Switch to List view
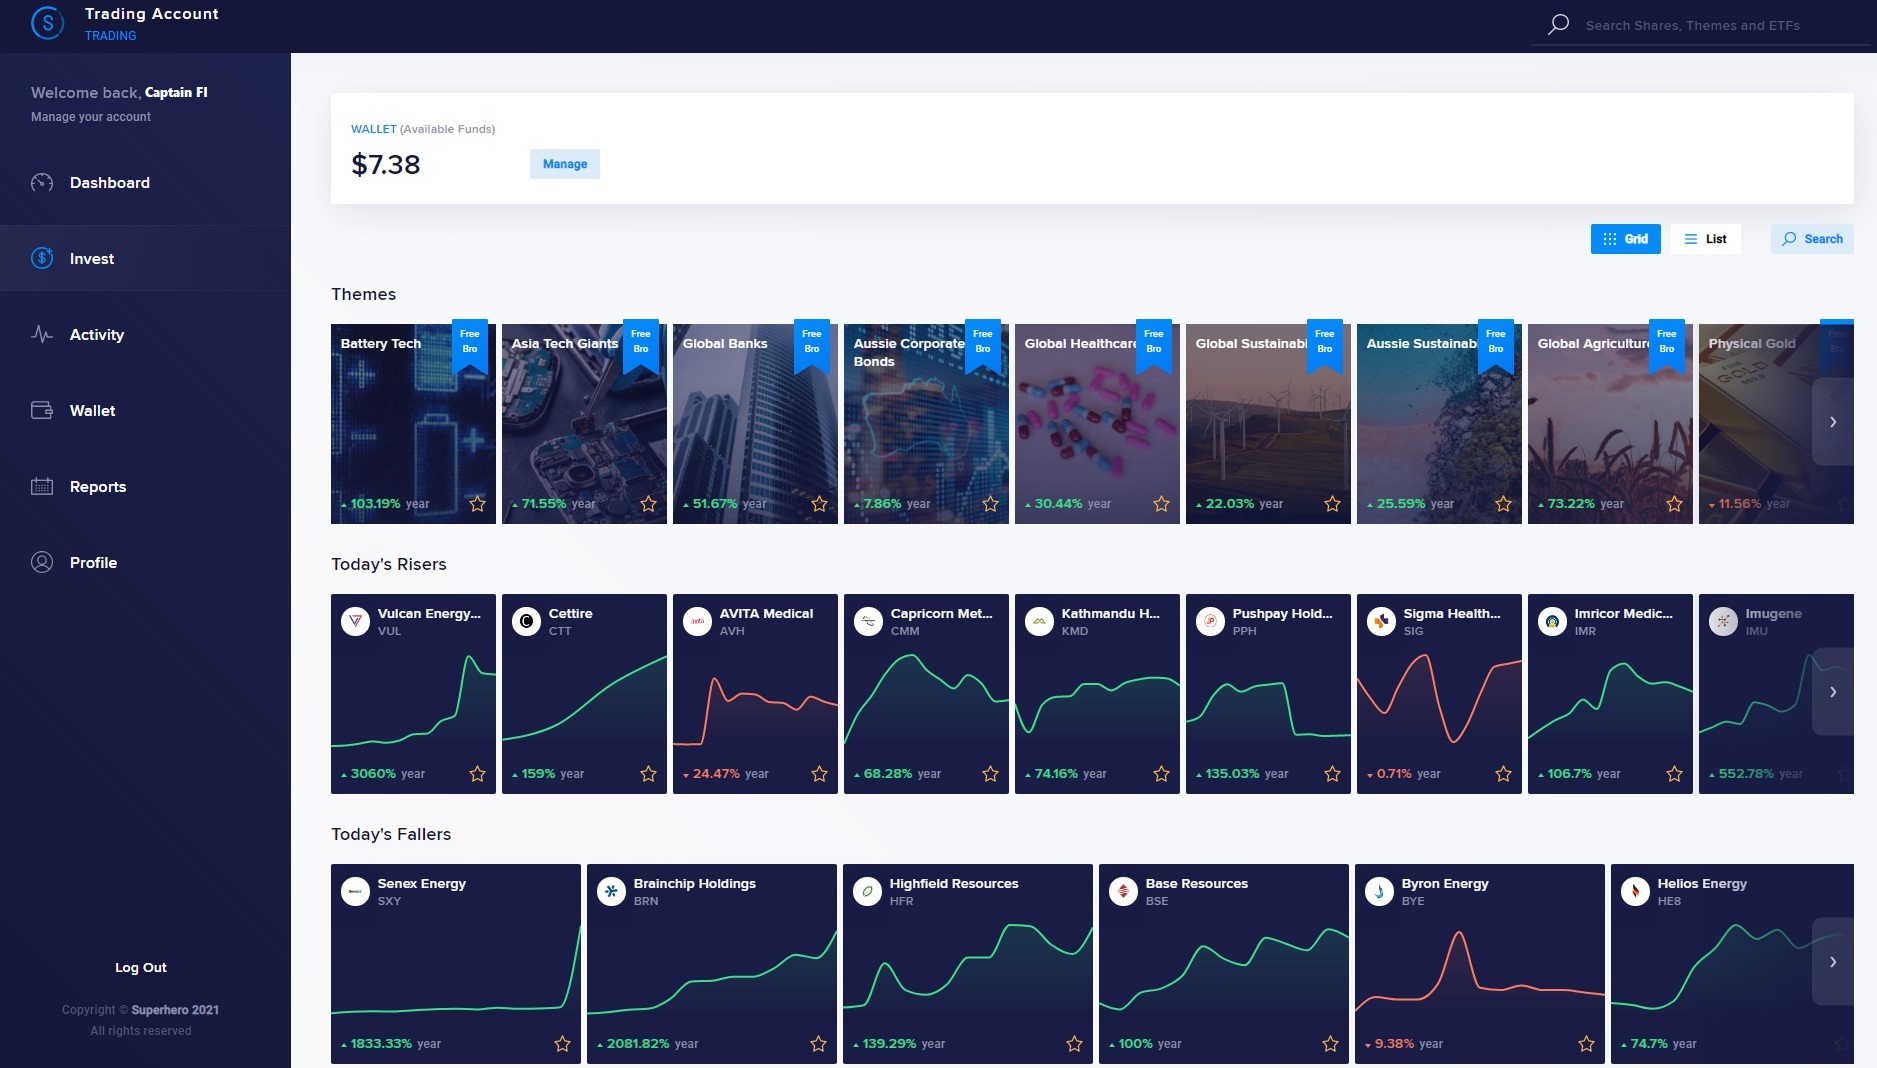The height and width of the screenshot is (1068, 1877). 1705,239
